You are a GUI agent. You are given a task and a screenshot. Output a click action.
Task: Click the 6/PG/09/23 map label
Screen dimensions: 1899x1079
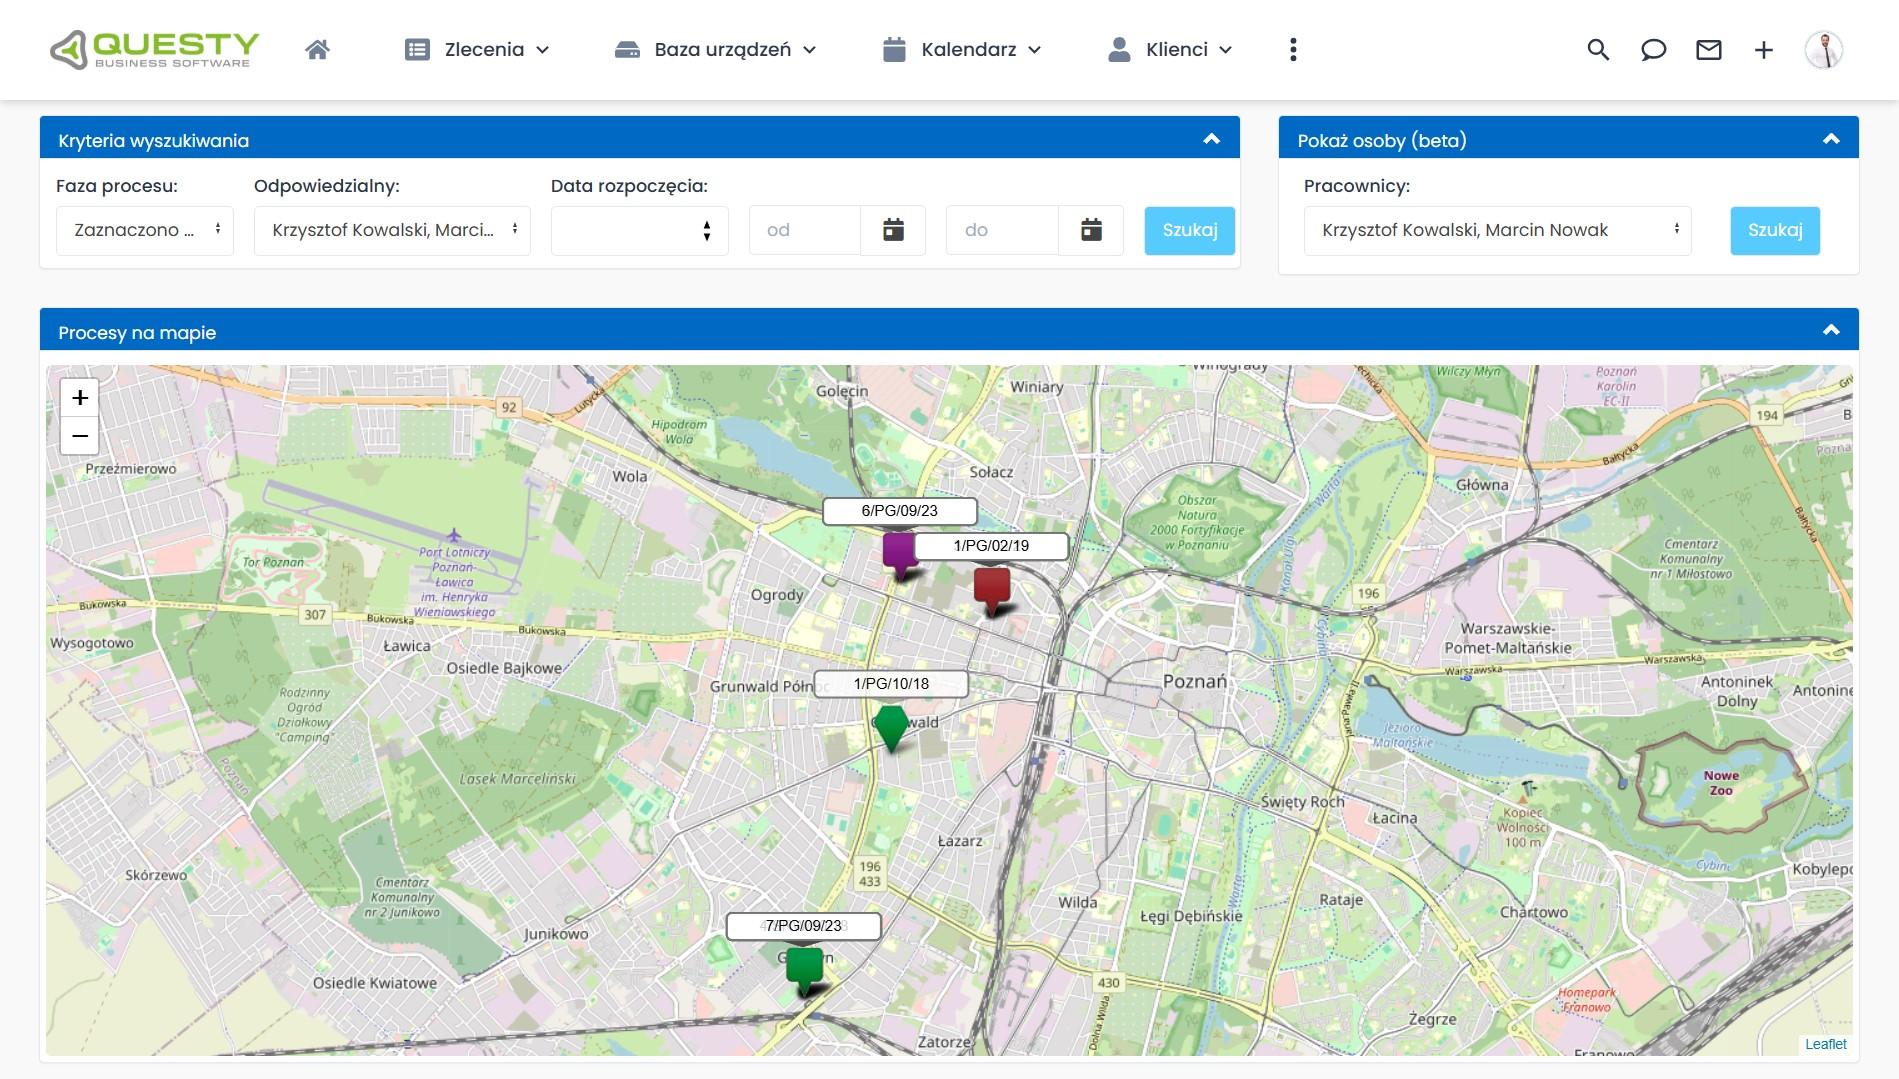click(x=899, y=511)
